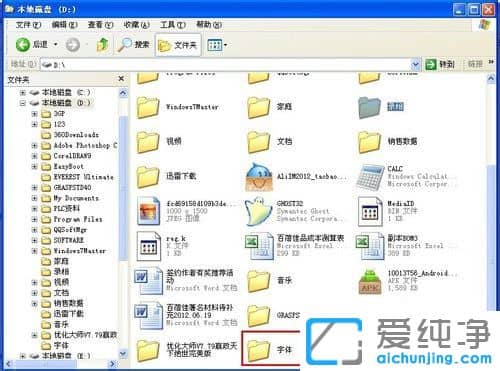Select the 家庭 folder icon in file view
This screenshot has height=371, width=500.
pyautogui.click(x=258, y=107)
